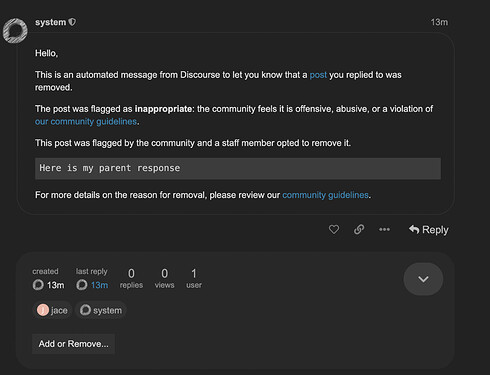
Task: Click the 'Here is my parent response' code block
Action: pyautogui.click(x=238, y=168)
